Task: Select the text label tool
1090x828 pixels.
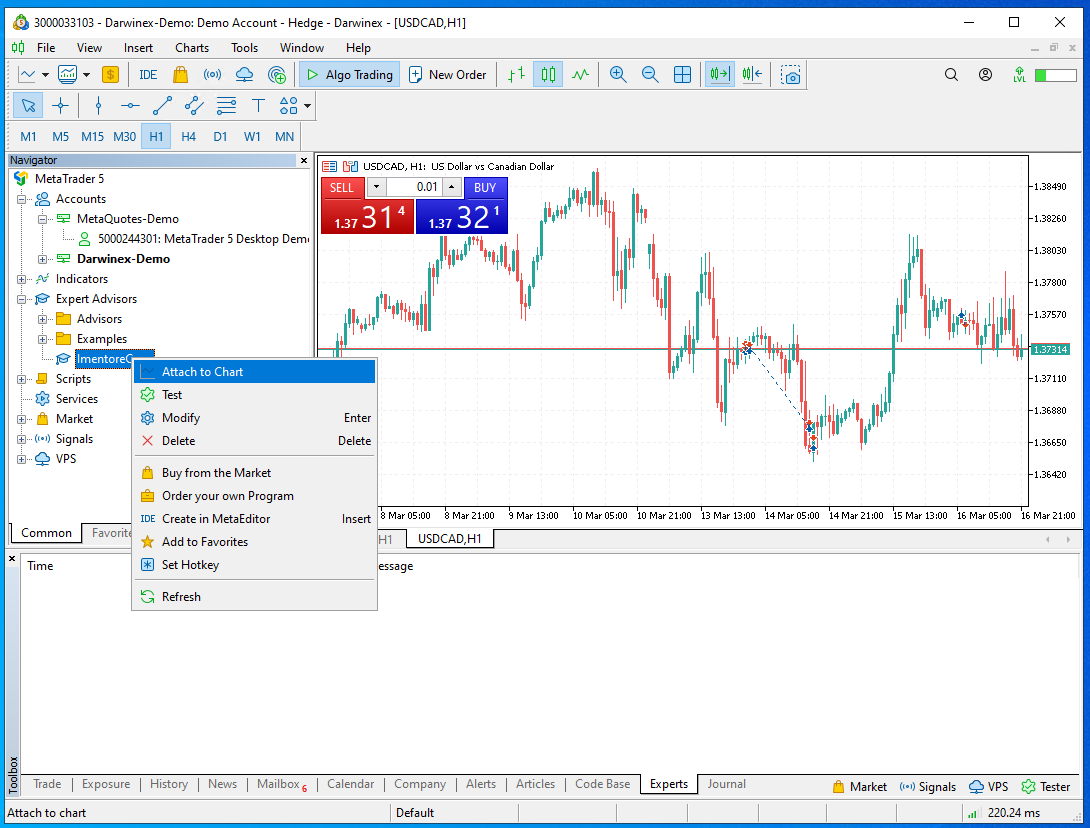Action: pyautogui.click(x=258, y=106)
